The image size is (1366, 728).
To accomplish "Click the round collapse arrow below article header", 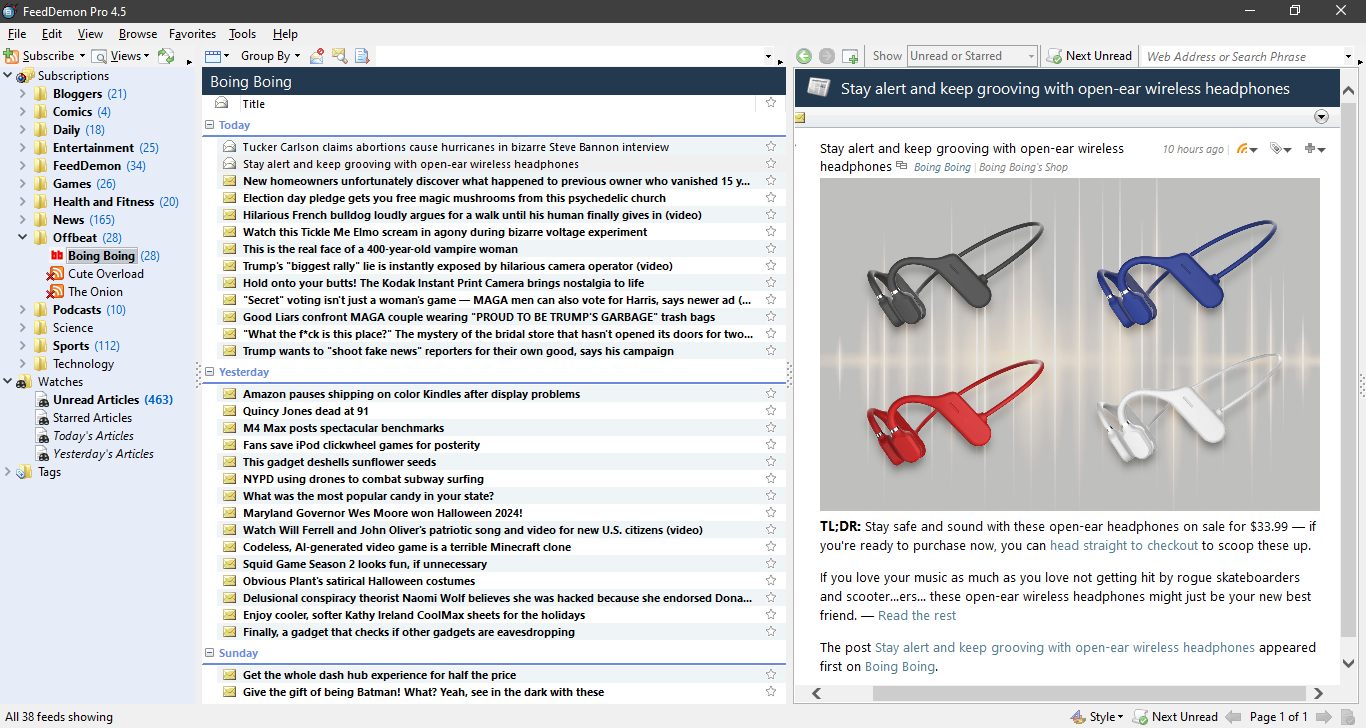I will [1321, 117].
